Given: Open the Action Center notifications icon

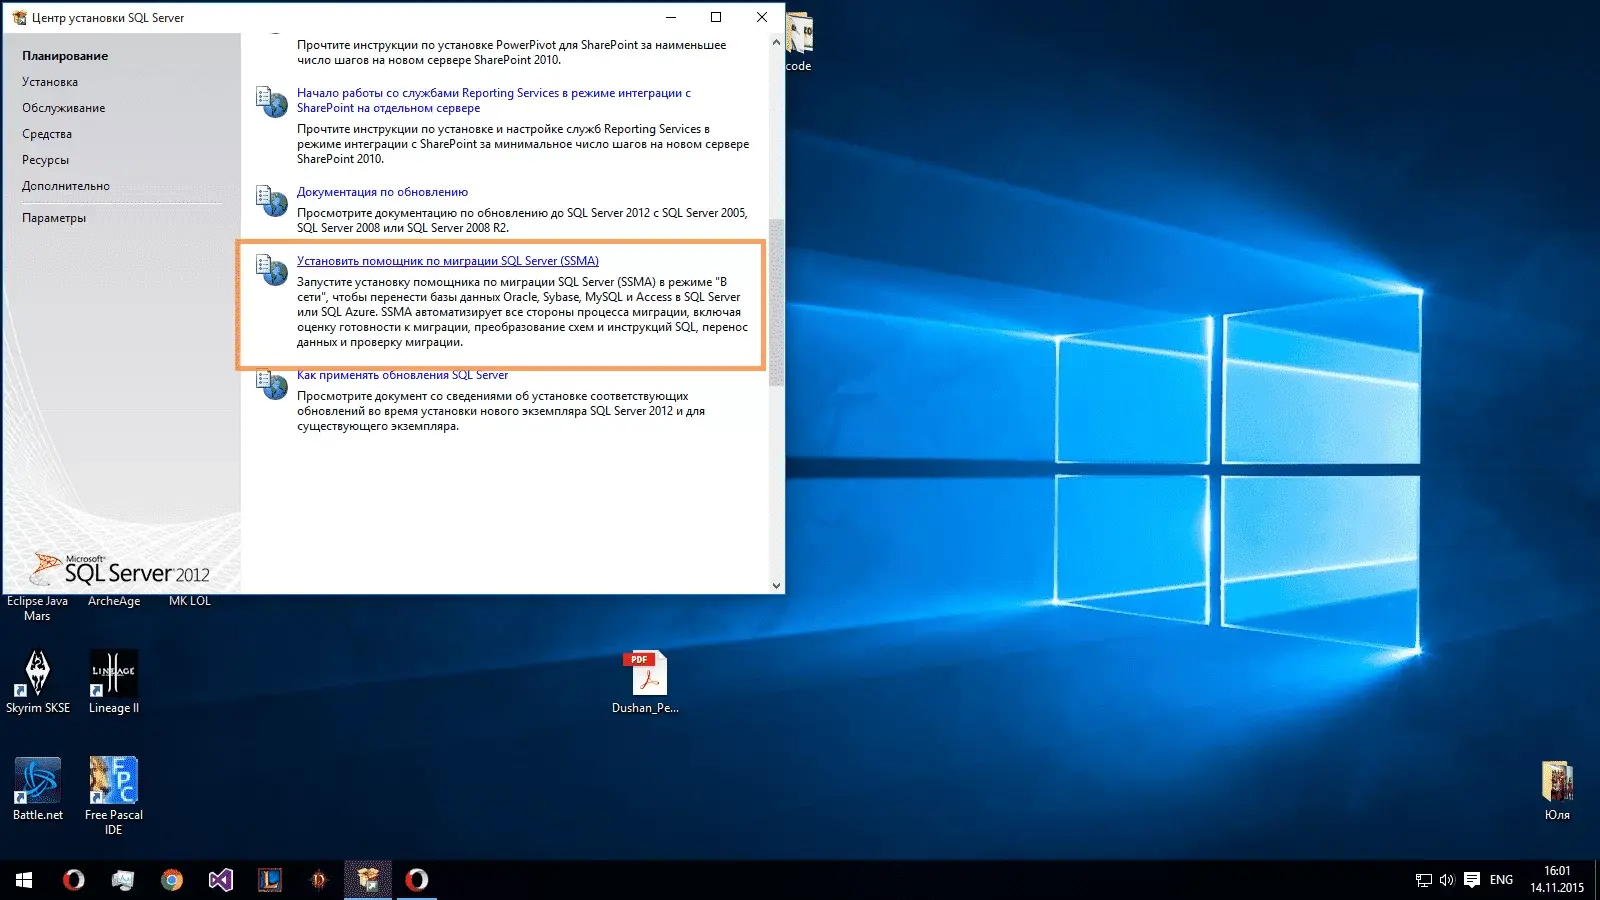Looking at the screenshot, I should (x=1472, y=880).
